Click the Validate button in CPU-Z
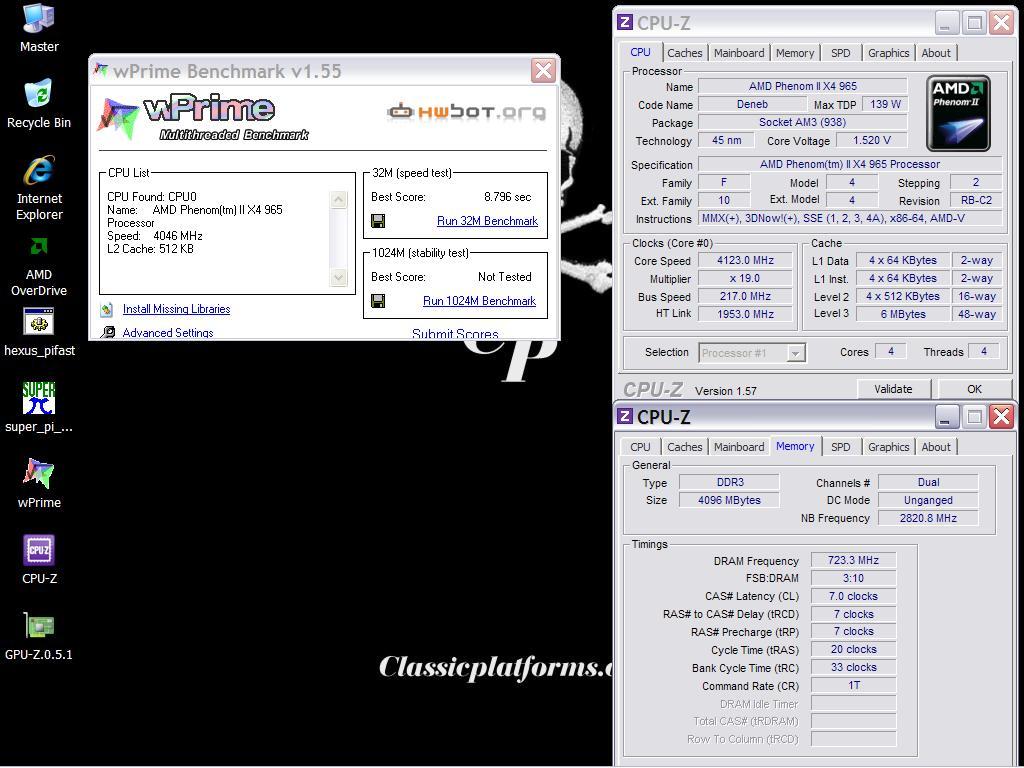The width and height of the screenshot is (1024, 768). click(x=893, y=389)
